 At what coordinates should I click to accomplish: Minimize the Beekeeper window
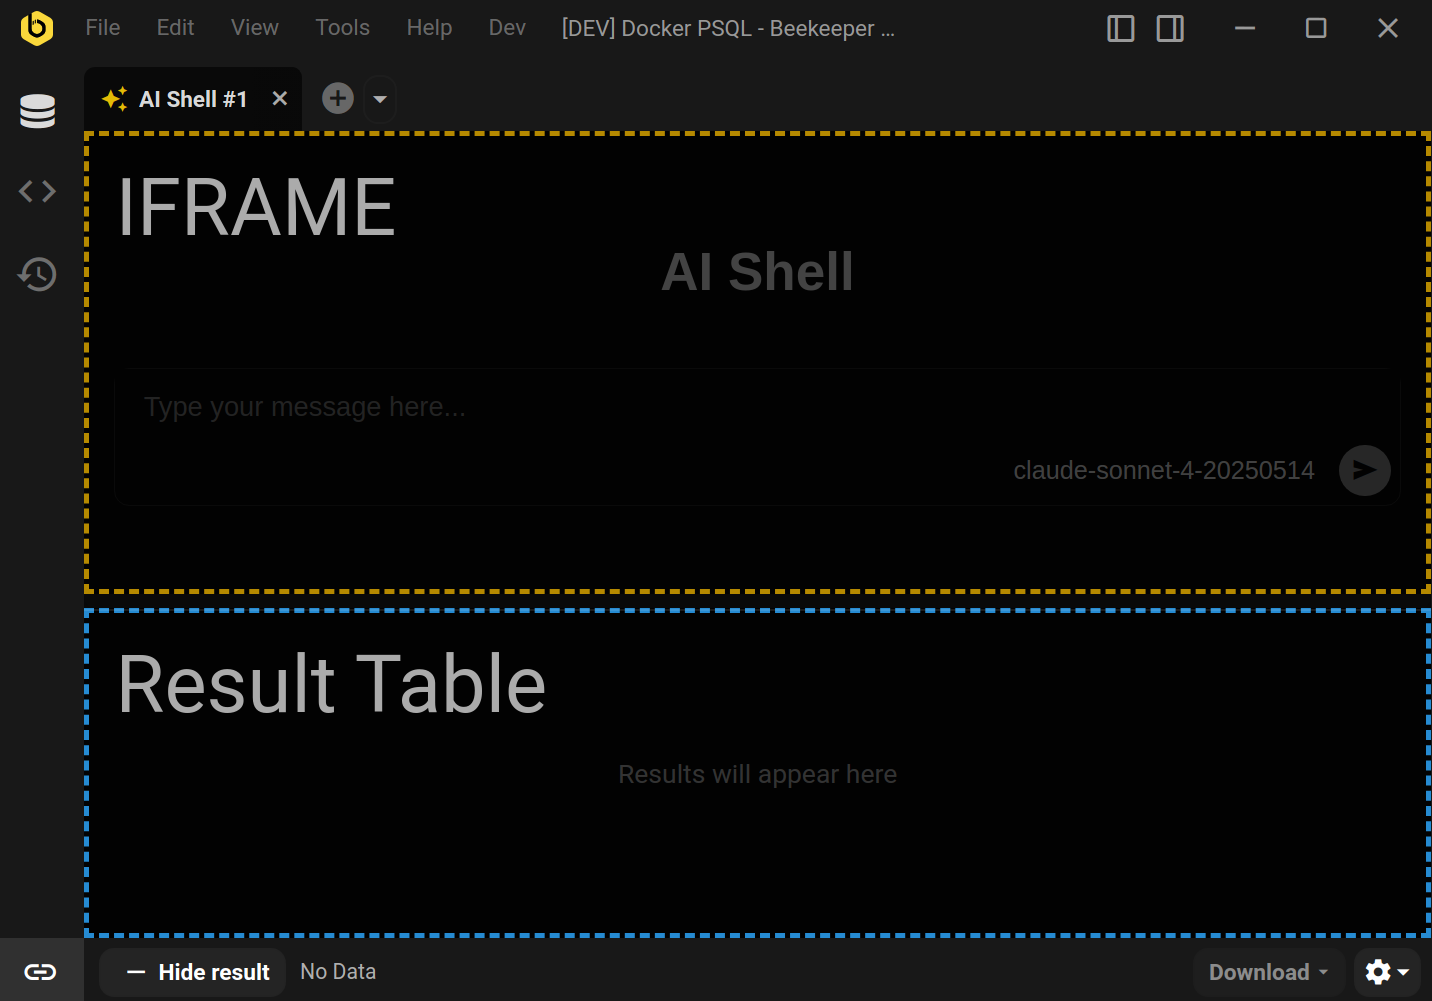click(1245, 28)
